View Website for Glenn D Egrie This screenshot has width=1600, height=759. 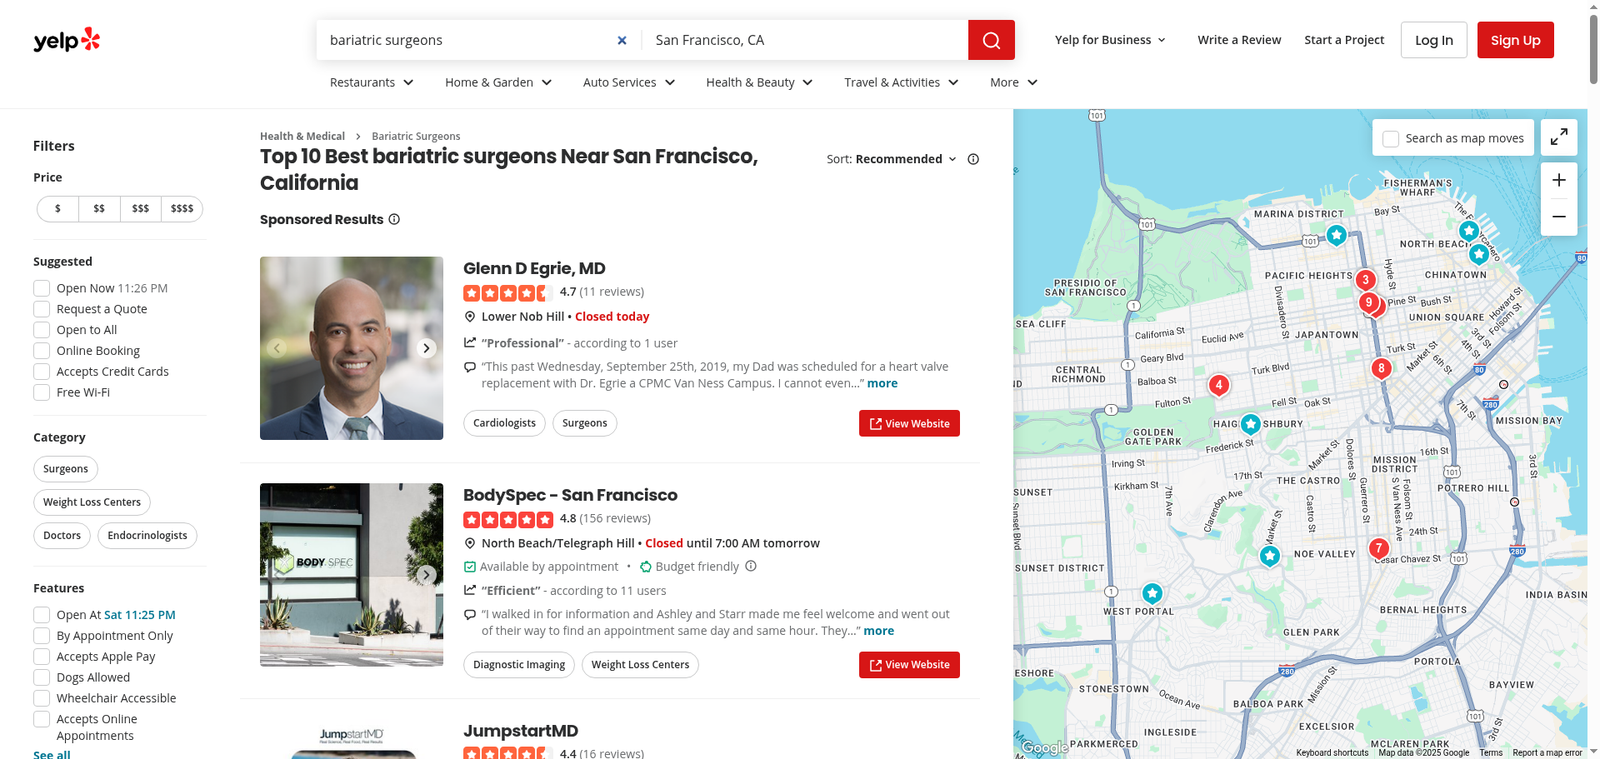(909, 423)
